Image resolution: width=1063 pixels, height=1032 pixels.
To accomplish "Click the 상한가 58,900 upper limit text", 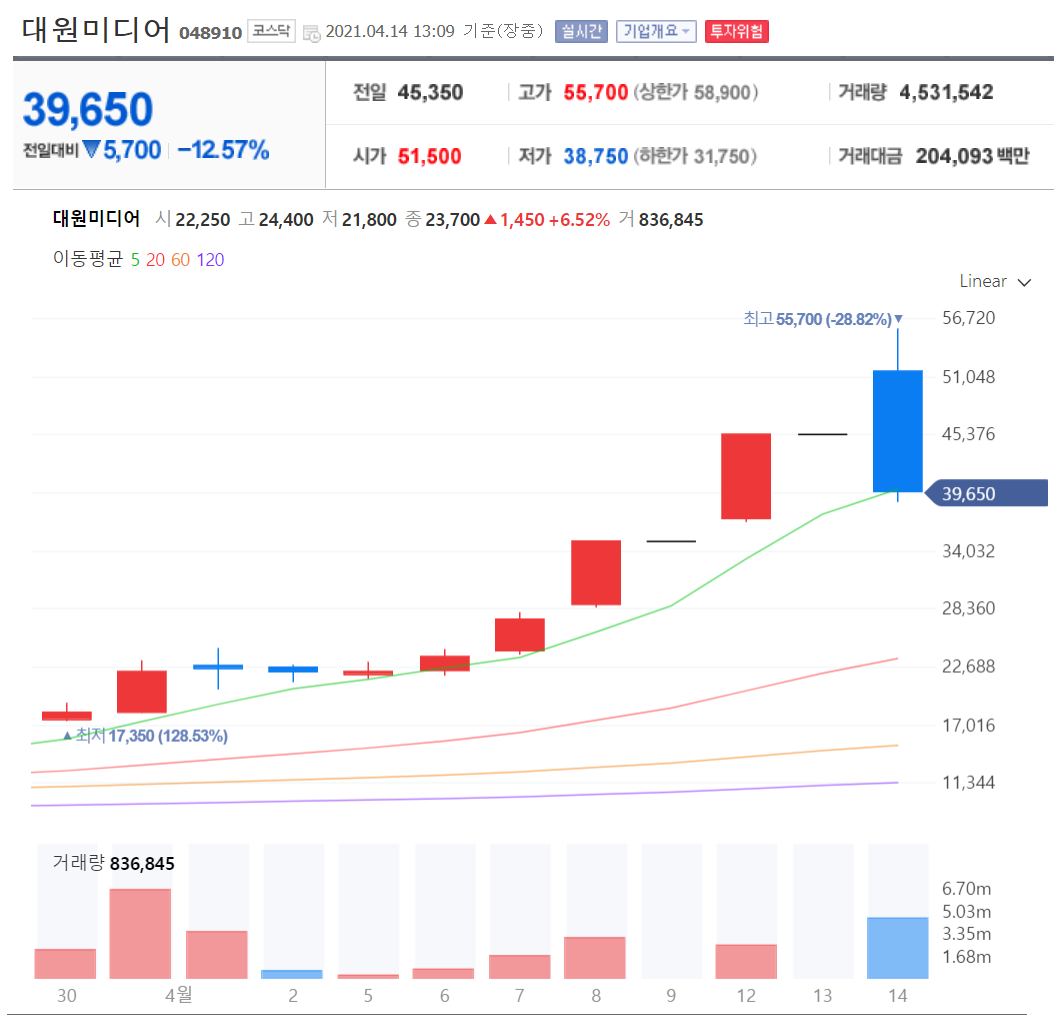I will [x=696, y=92].
